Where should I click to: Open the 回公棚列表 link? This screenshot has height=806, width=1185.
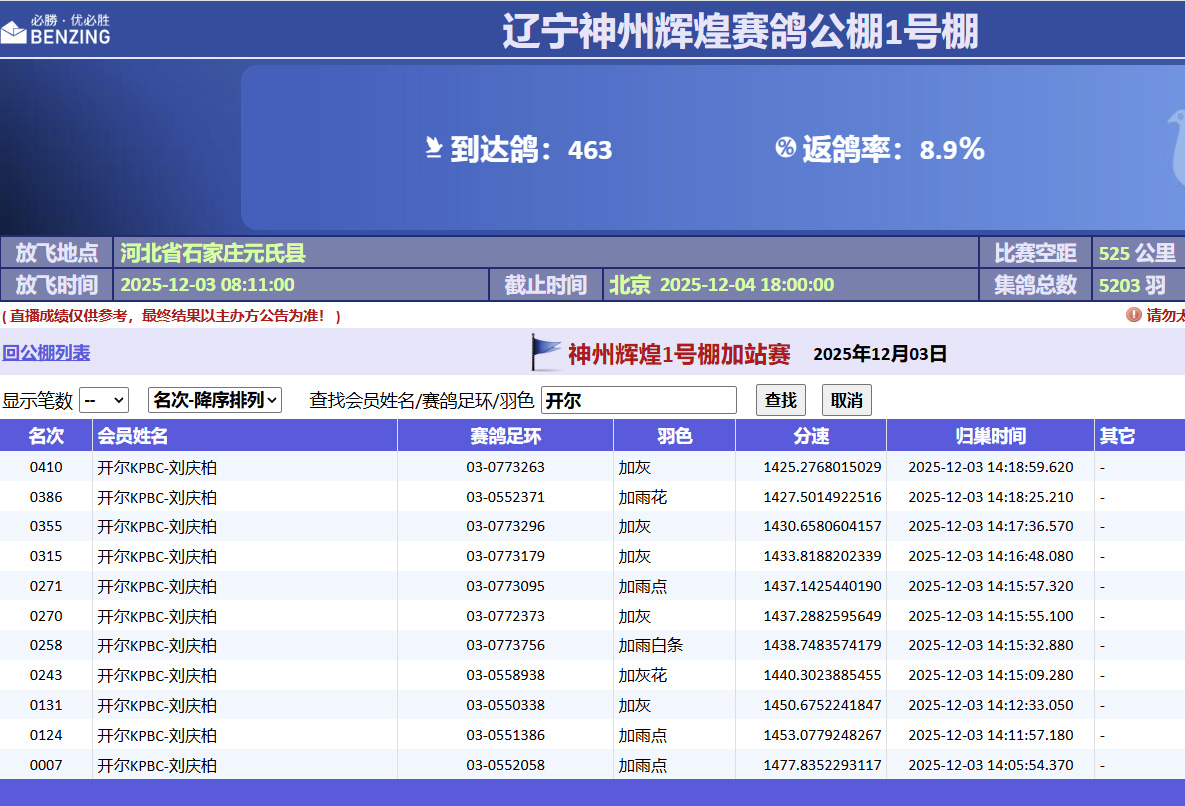coord(46,353)
